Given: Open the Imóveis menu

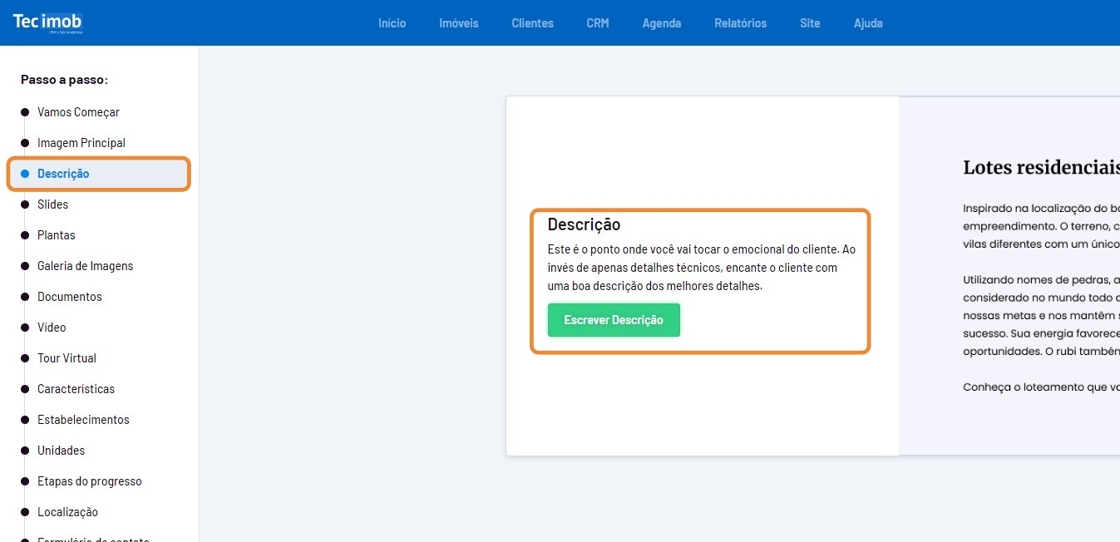Looking at the screenshot, I should click(x=459, y=23).
